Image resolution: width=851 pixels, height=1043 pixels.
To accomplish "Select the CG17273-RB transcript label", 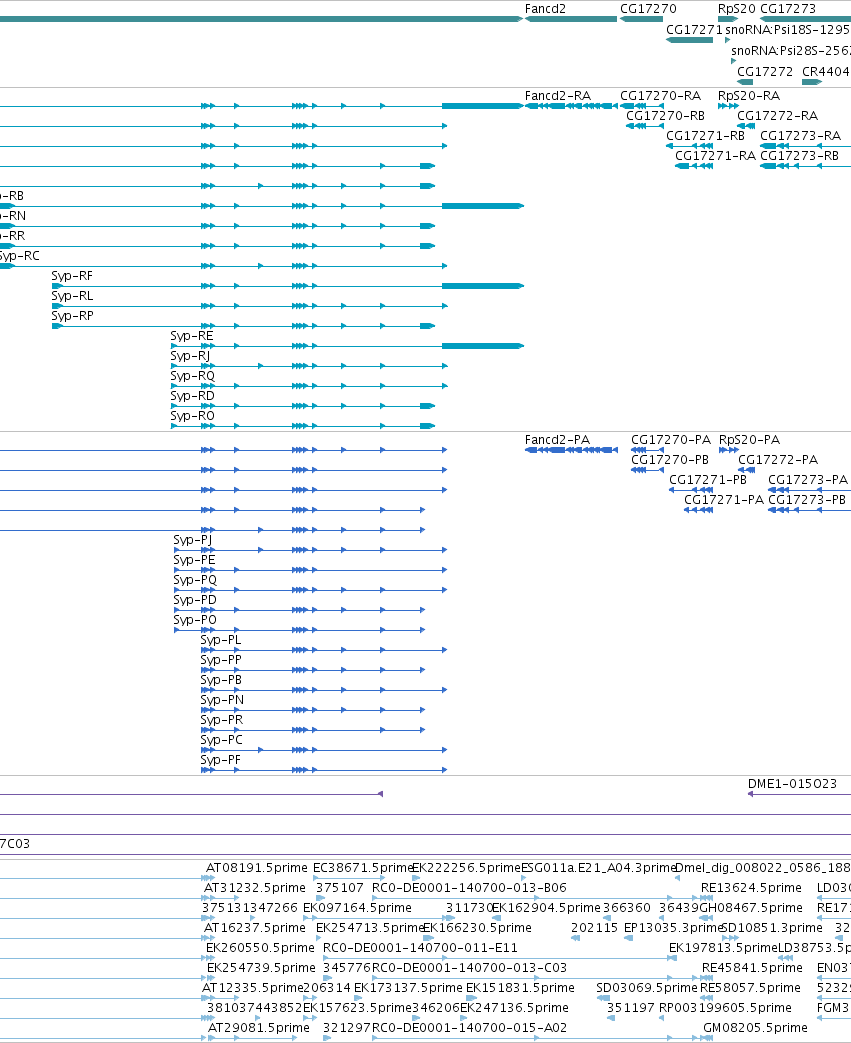I will click(x=800, y=156).
